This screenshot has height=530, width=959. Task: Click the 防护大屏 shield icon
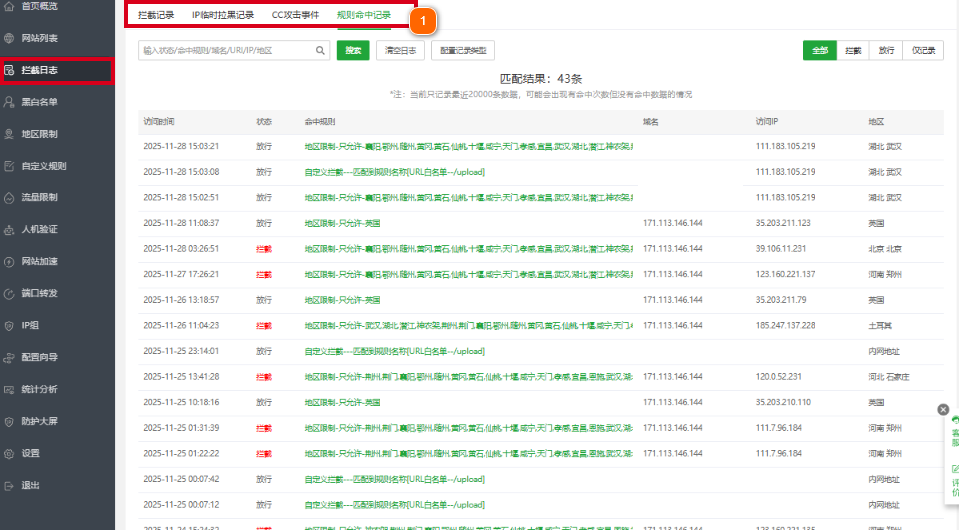(9, 422)
